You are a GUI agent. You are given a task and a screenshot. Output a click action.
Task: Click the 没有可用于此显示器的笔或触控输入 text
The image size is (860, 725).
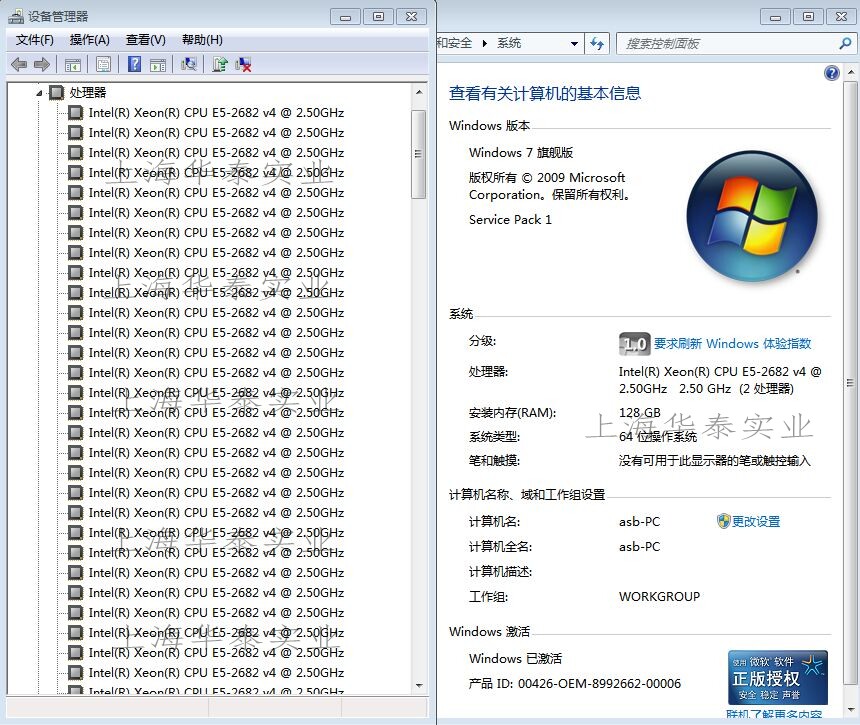tap(714, 461)
